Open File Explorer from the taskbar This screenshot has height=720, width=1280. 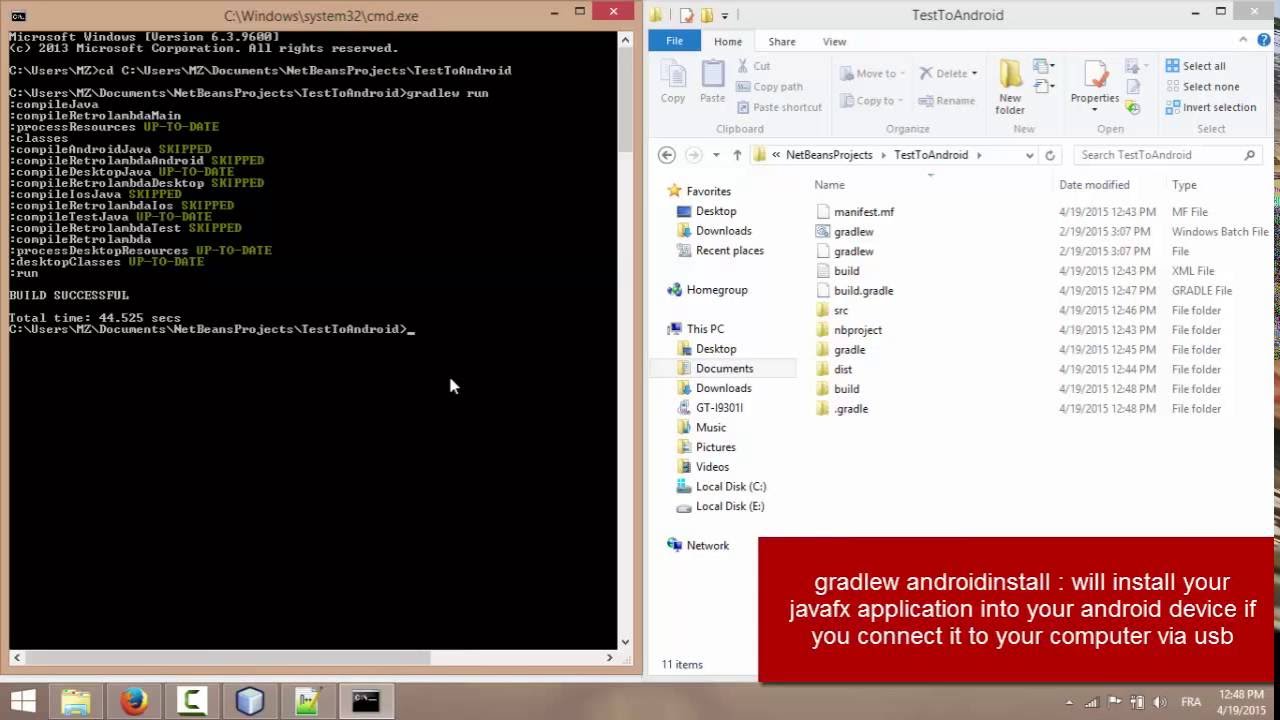pyautogui.click(x=76, y=701)
